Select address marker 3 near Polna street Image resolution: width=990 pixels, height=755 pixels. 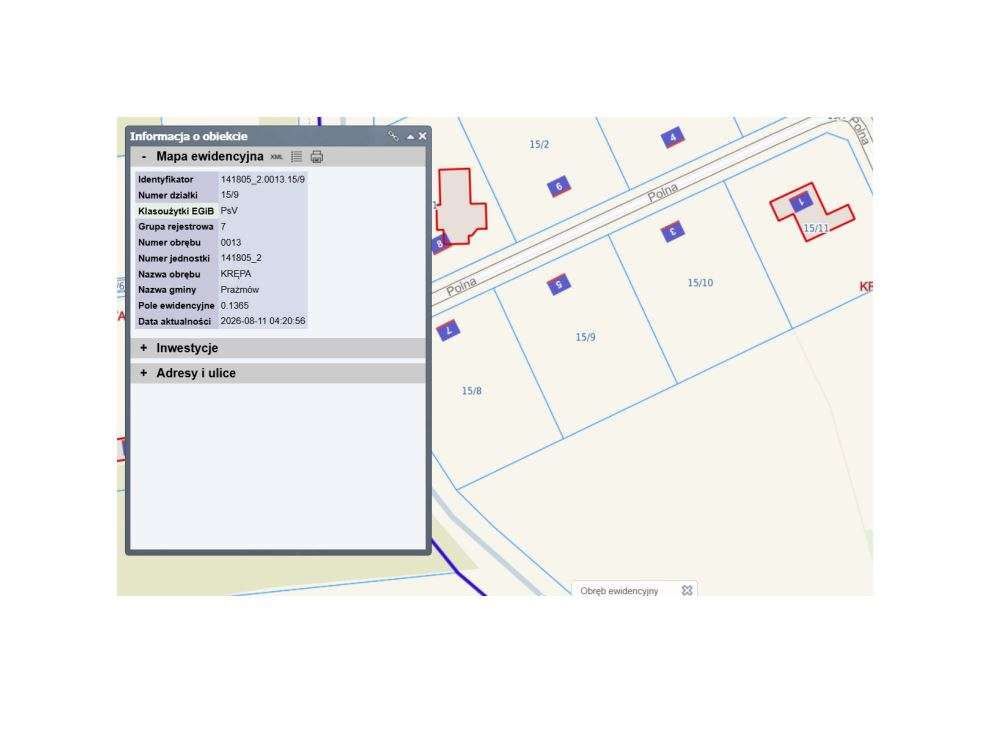[673, 232]
